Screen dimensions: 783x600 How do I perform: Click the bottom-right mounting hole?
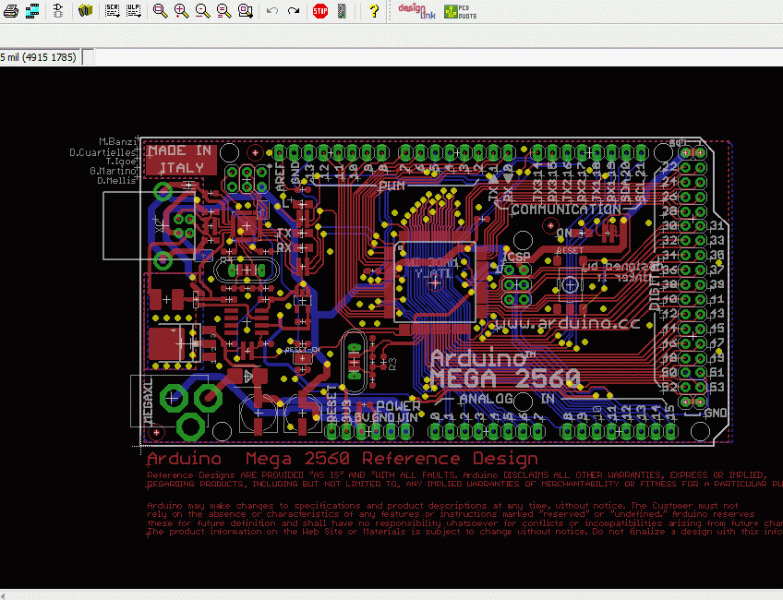701,432
